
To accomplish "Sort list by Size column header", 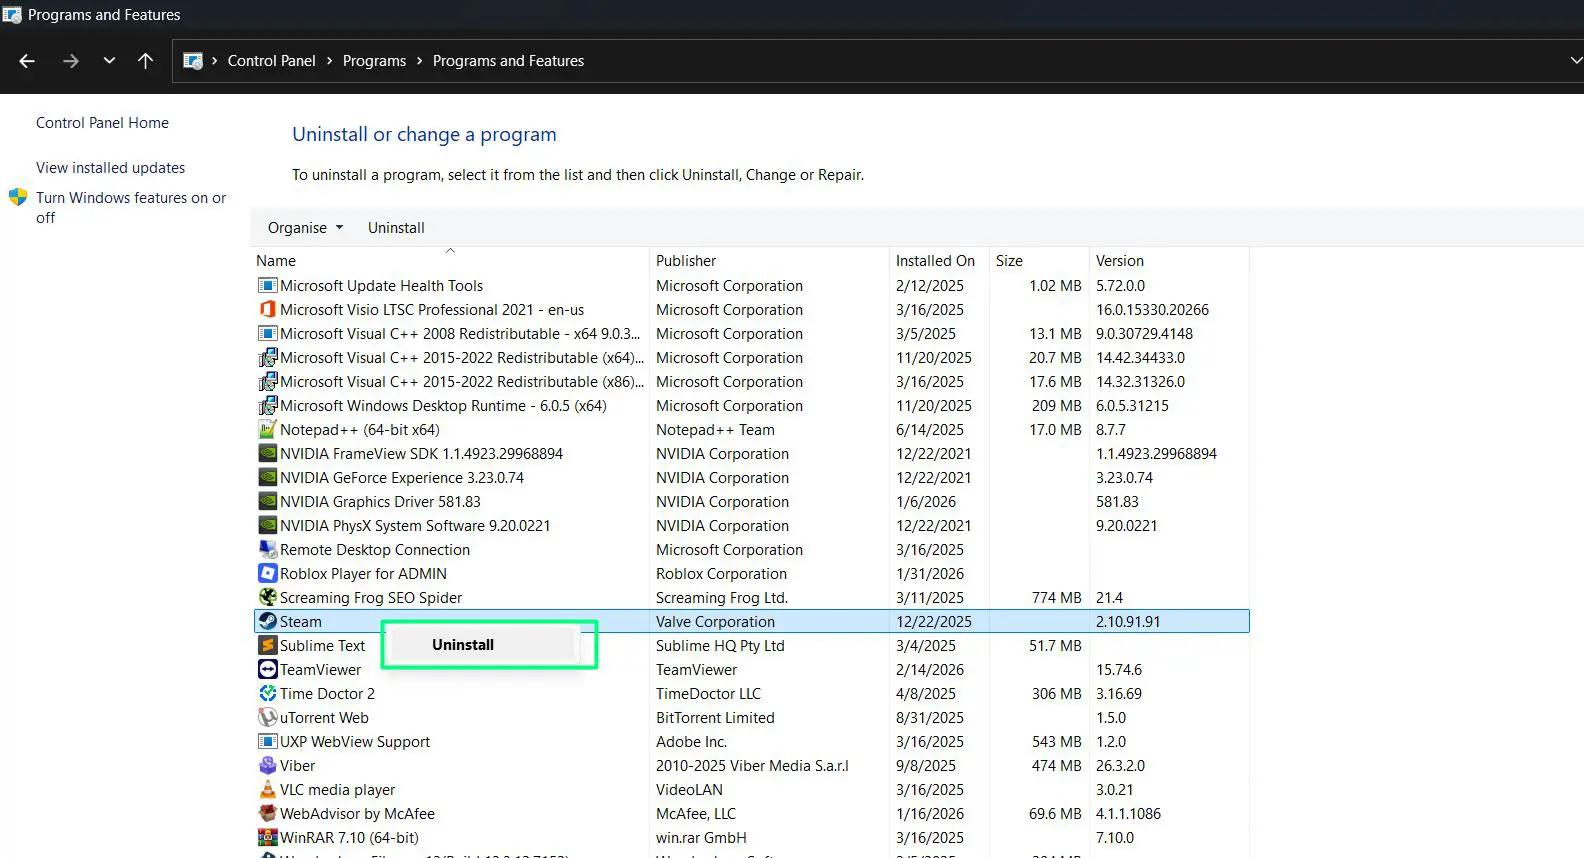I will click(x=1039, y=260).
